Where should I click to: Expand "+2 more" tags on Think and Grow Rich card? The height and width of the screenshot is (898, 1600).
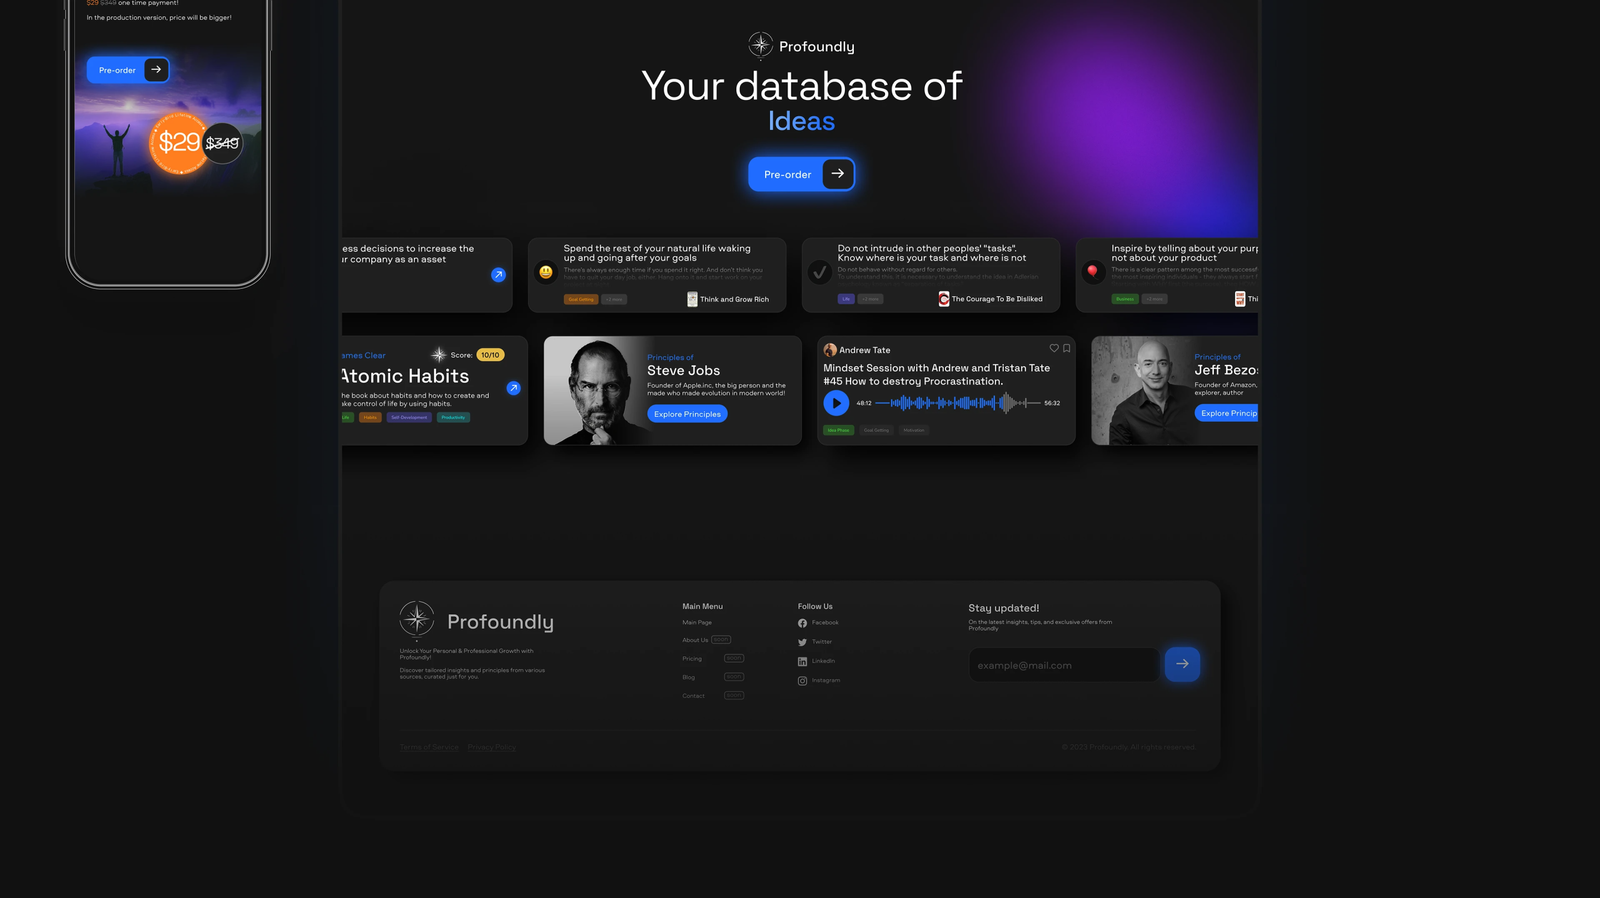coord(614,299)
